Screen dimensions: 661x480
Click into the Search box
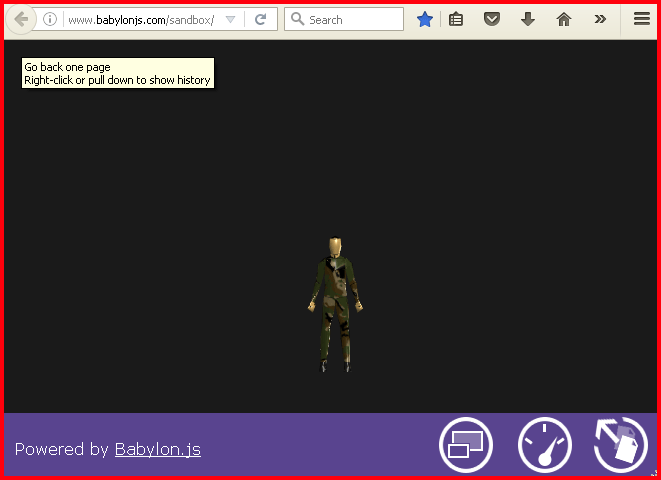pos(344,19)
